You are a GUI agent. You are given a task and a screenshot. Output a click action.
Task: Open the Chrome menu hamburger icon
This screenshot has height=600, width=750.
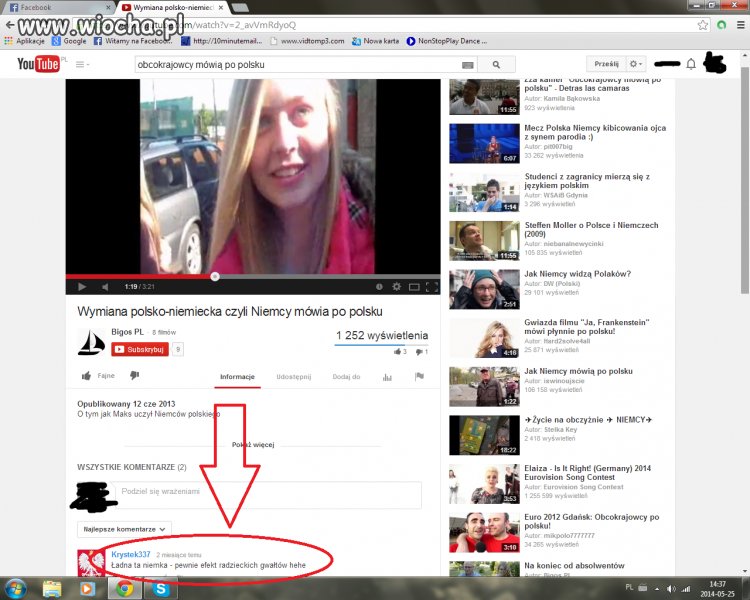tap(740, 25)
